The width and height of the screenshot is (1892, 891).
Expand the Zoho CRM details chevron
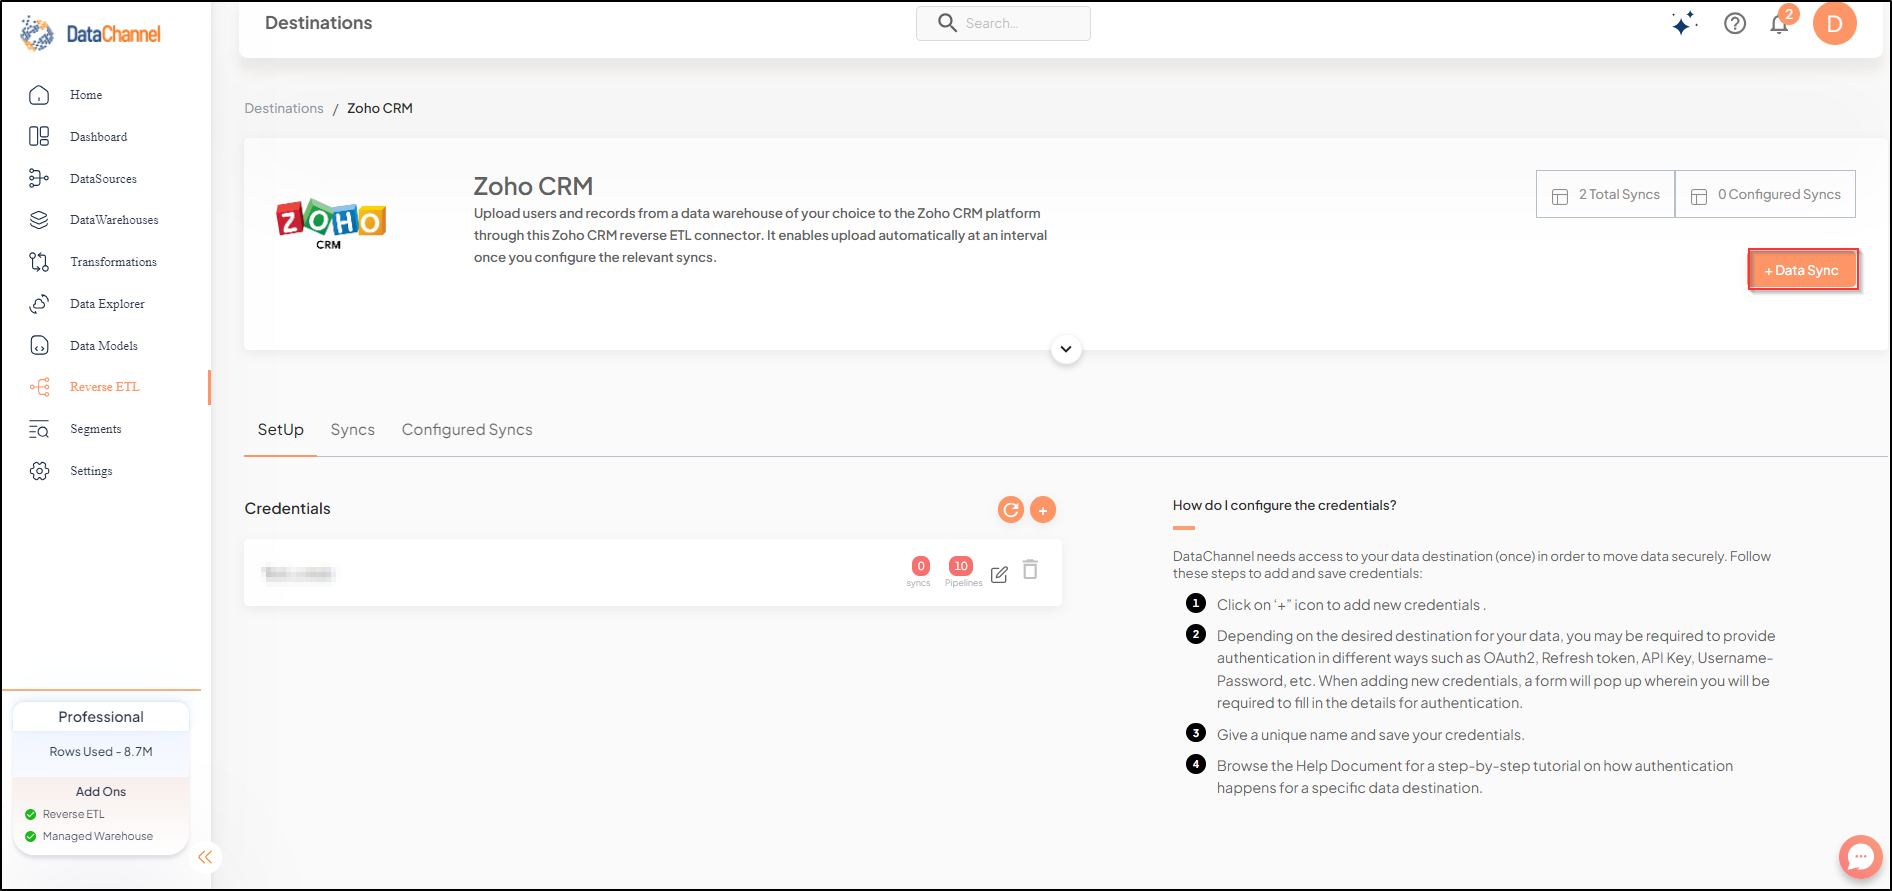click(1066, 349)
